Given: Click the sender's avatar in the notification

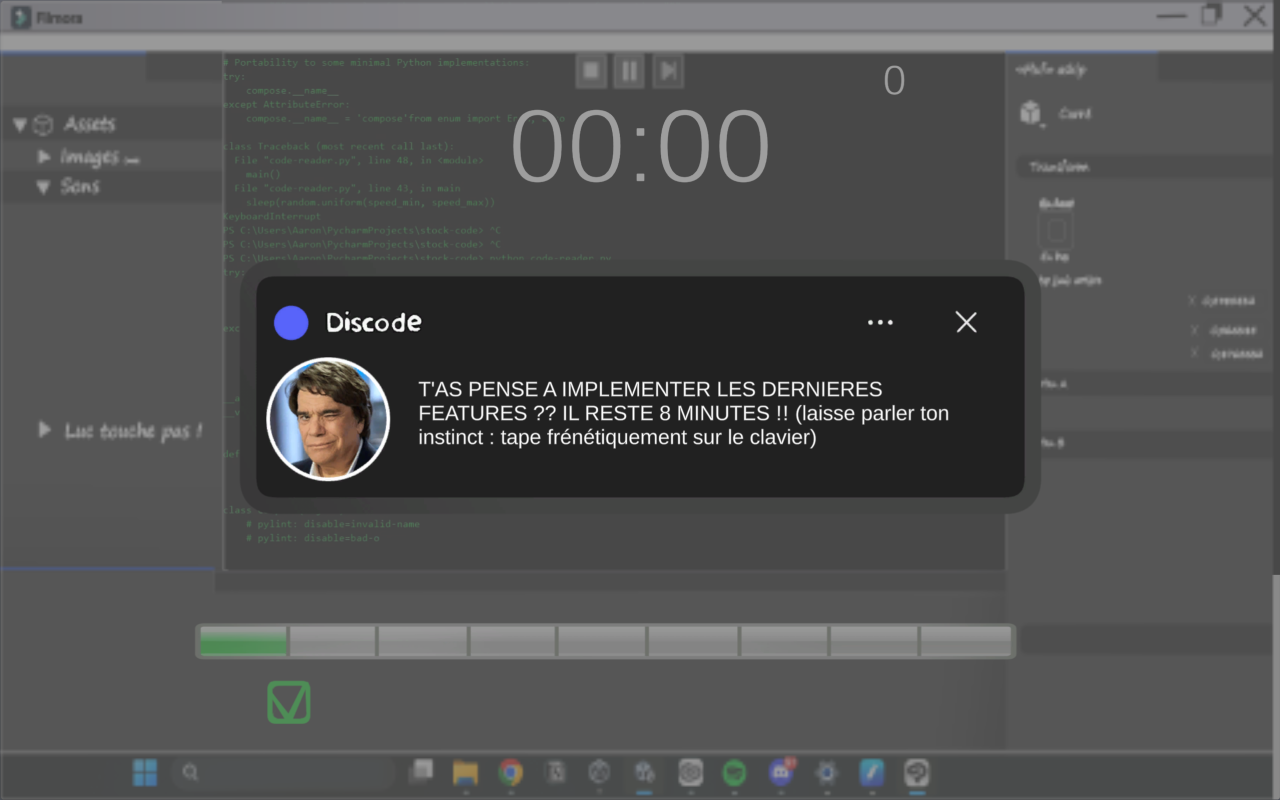Looking at the screenshot, I should (328, 419).
